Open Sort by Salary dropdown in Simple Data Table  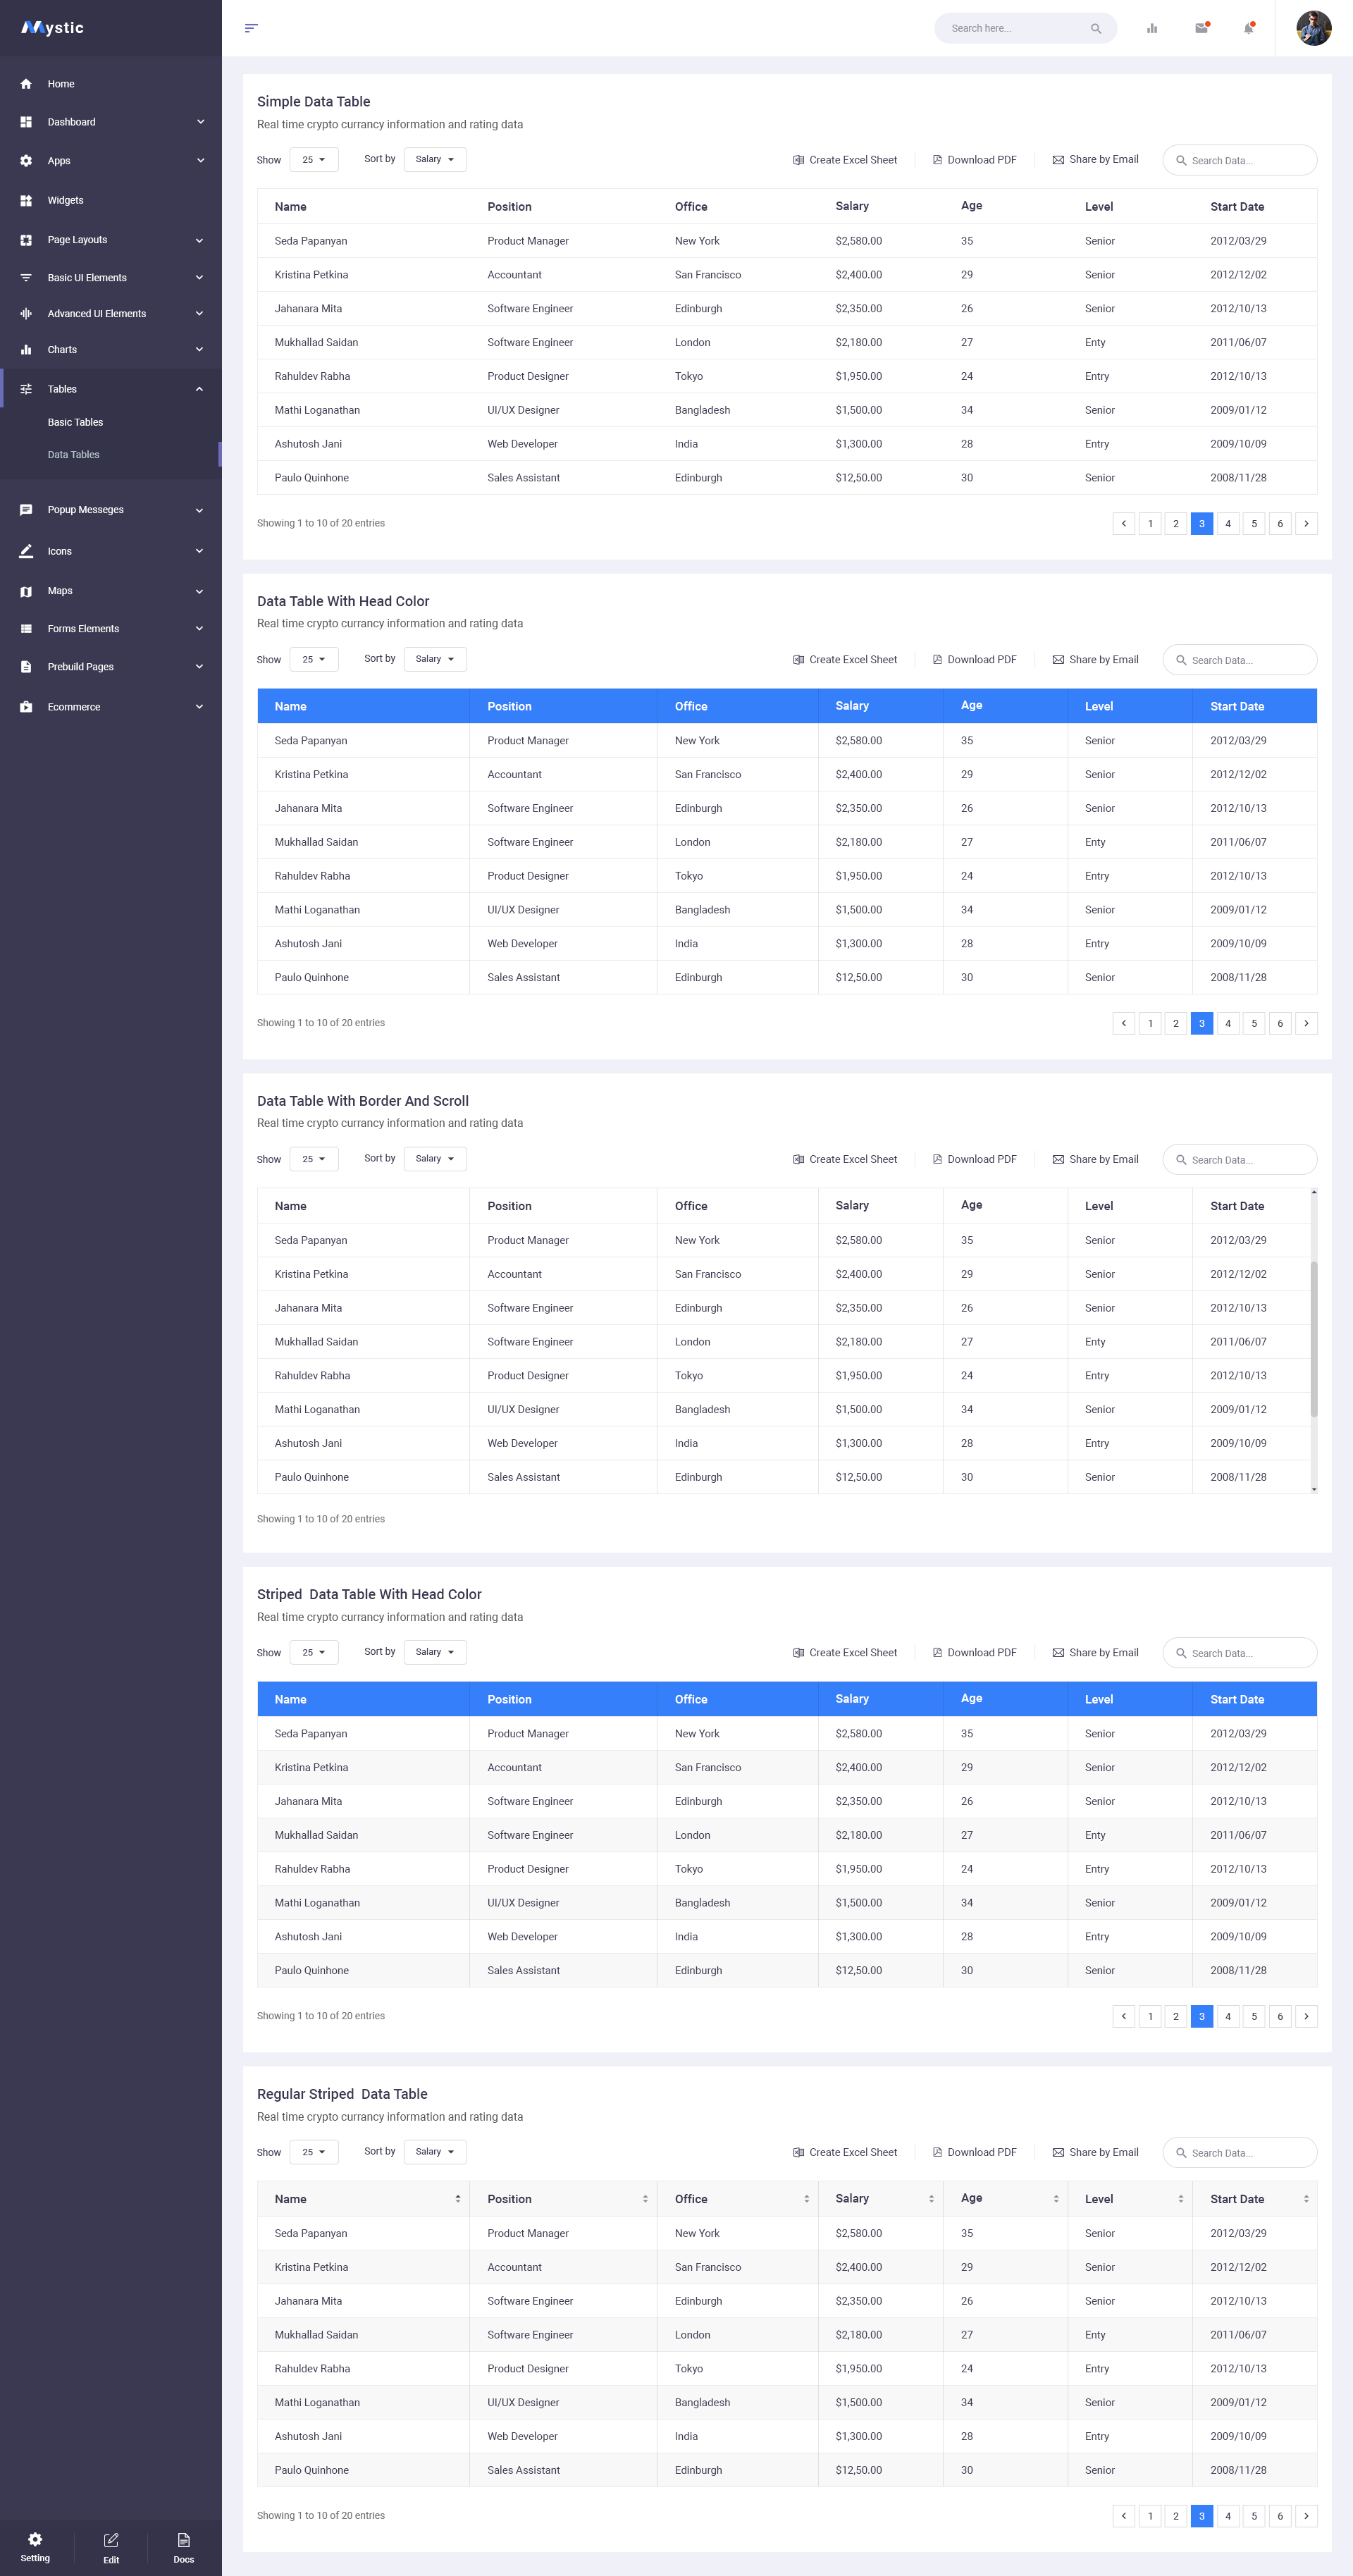pos(435,160)
